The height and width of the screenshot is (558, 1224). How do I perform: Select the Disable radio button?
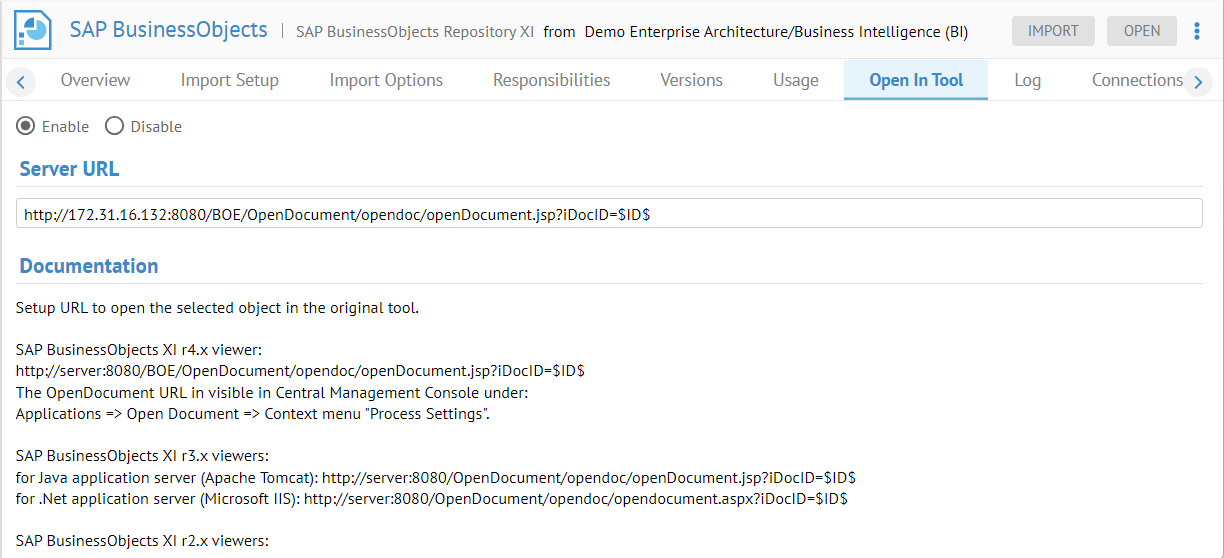[115, 126]
